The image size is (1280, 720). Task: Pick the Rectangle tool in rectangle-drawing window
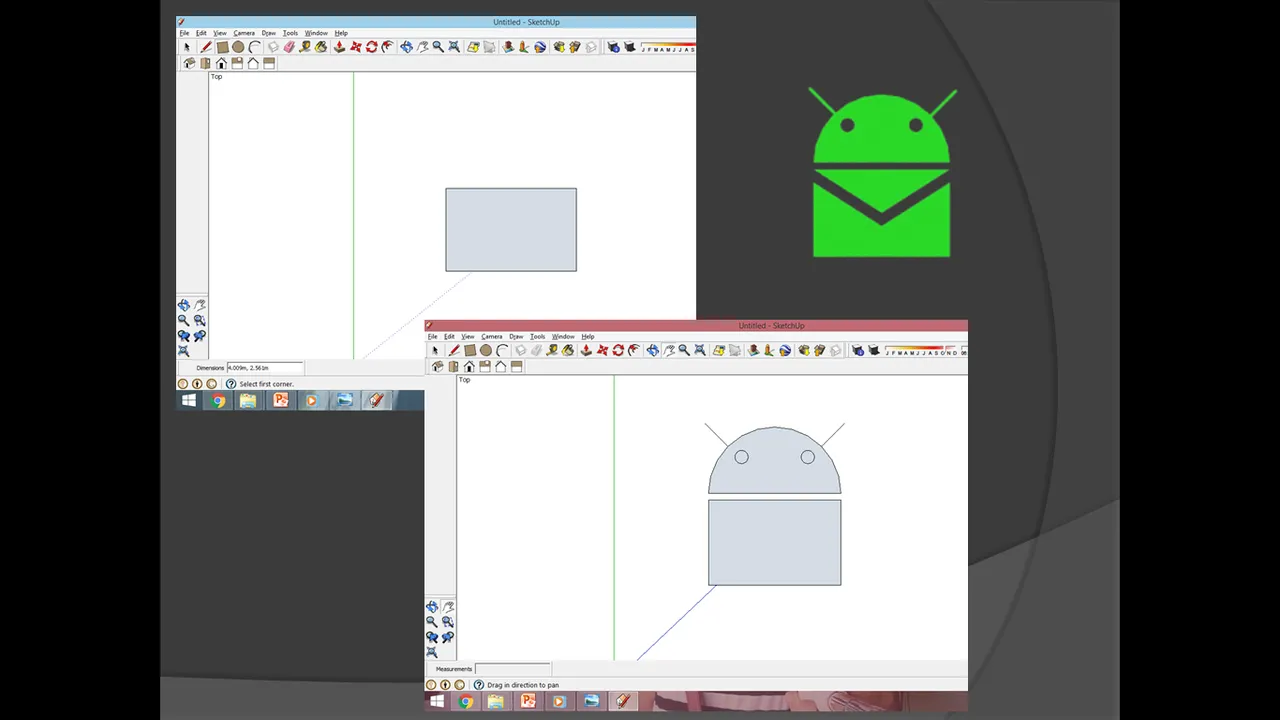223,47
